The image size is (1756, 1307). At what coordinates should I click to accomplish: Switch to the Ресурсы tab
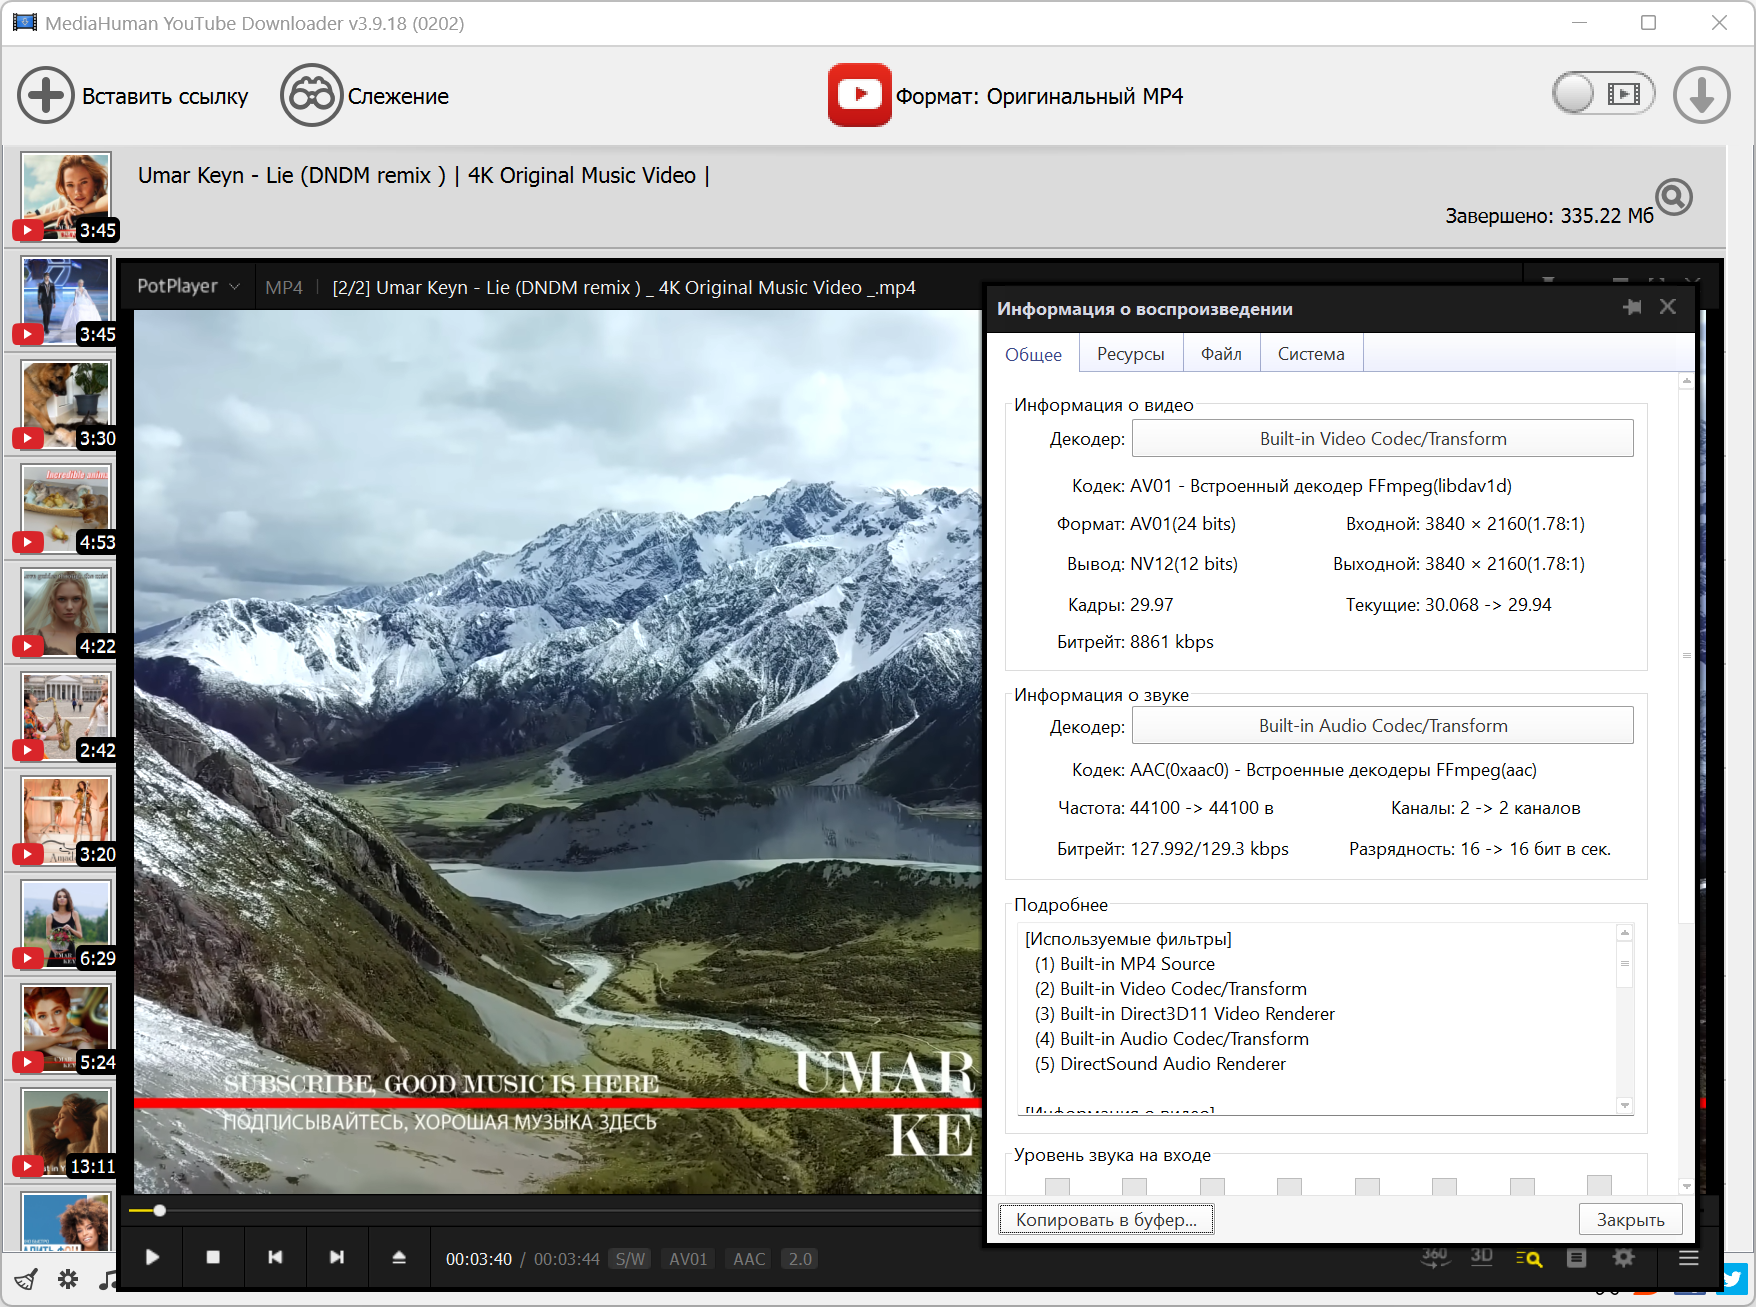click(x=1130, y=354)
